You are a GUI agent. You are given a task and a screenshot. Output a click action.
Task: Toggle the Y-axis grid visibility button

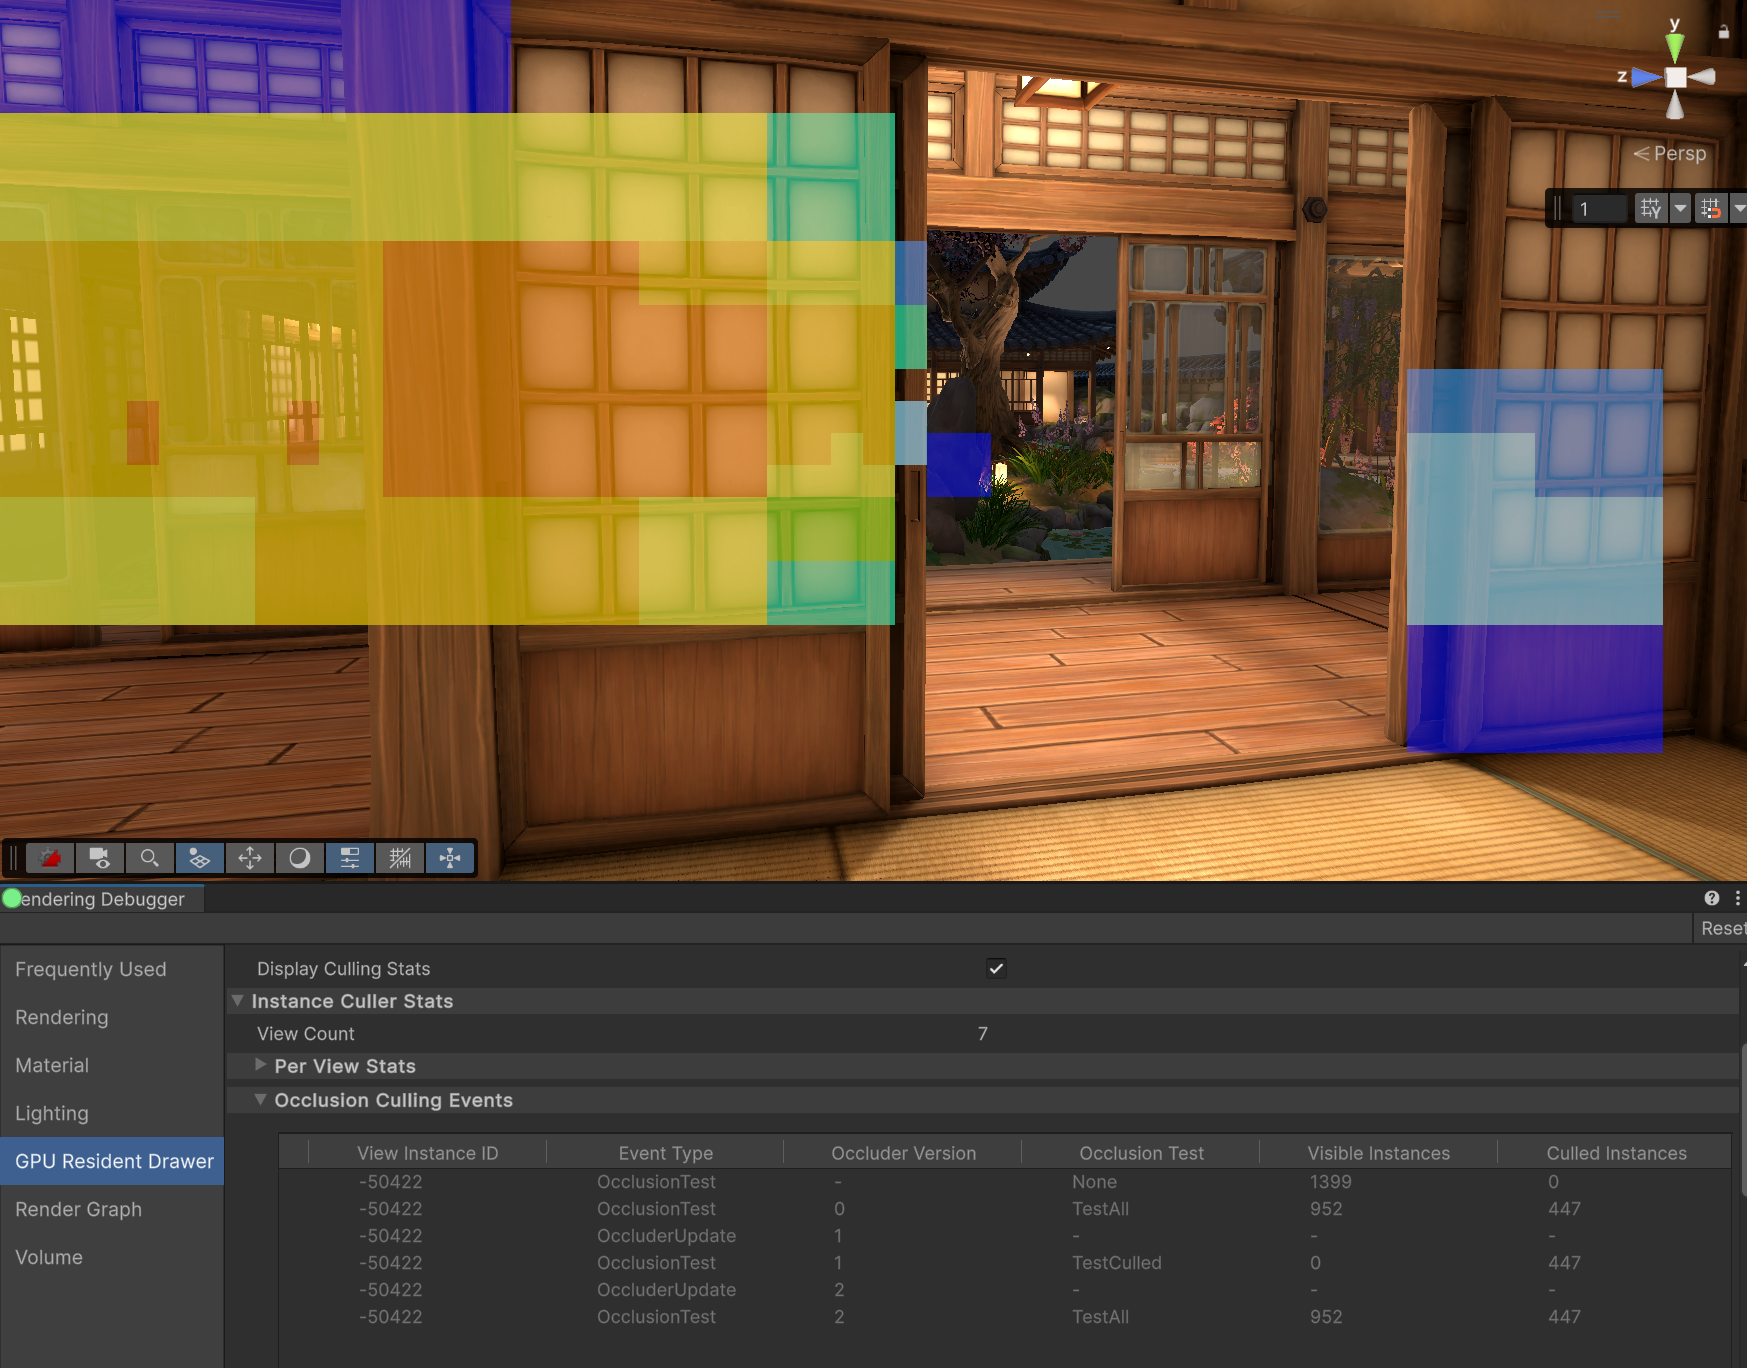1650,209
